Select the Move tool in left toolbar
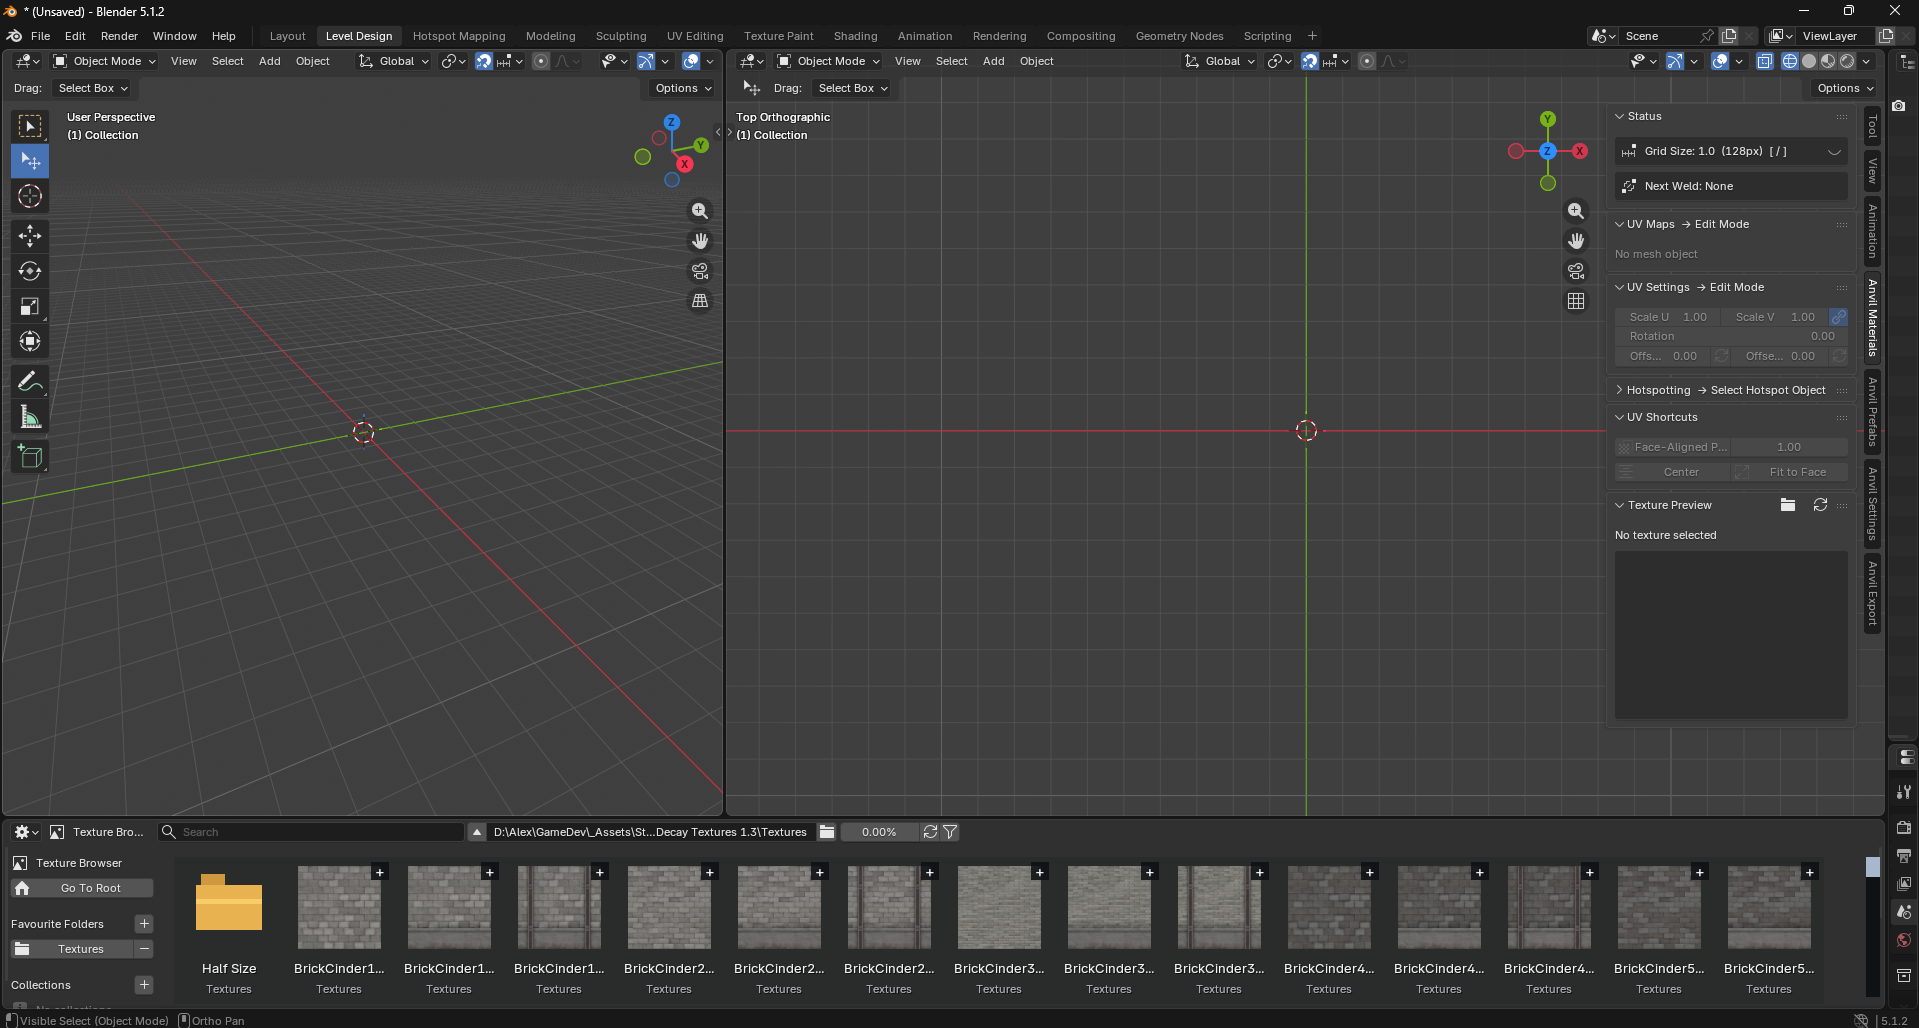This screenshot has width=1919, height=1028. tap(30, 236)
